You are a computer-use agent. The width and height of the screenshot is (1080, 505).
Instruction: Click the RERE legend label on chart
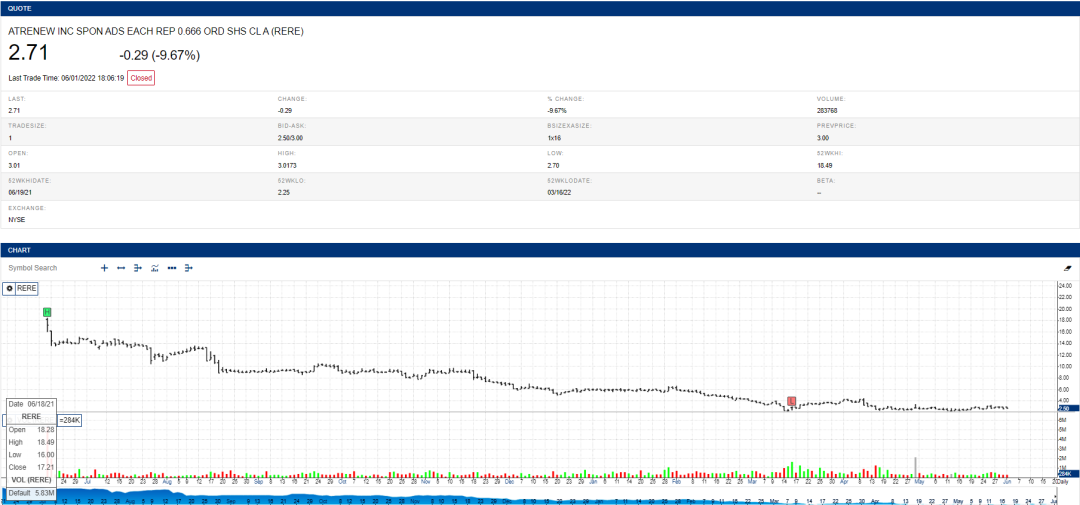click(x=28, y=289)
